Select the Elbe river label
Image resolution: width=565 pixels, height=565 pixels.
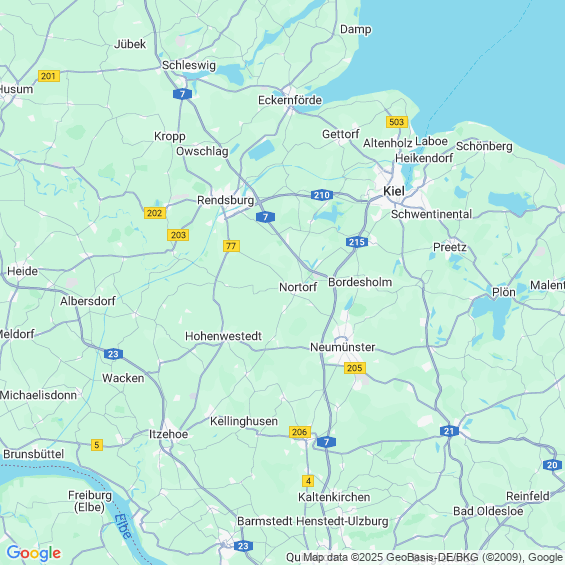123,526
